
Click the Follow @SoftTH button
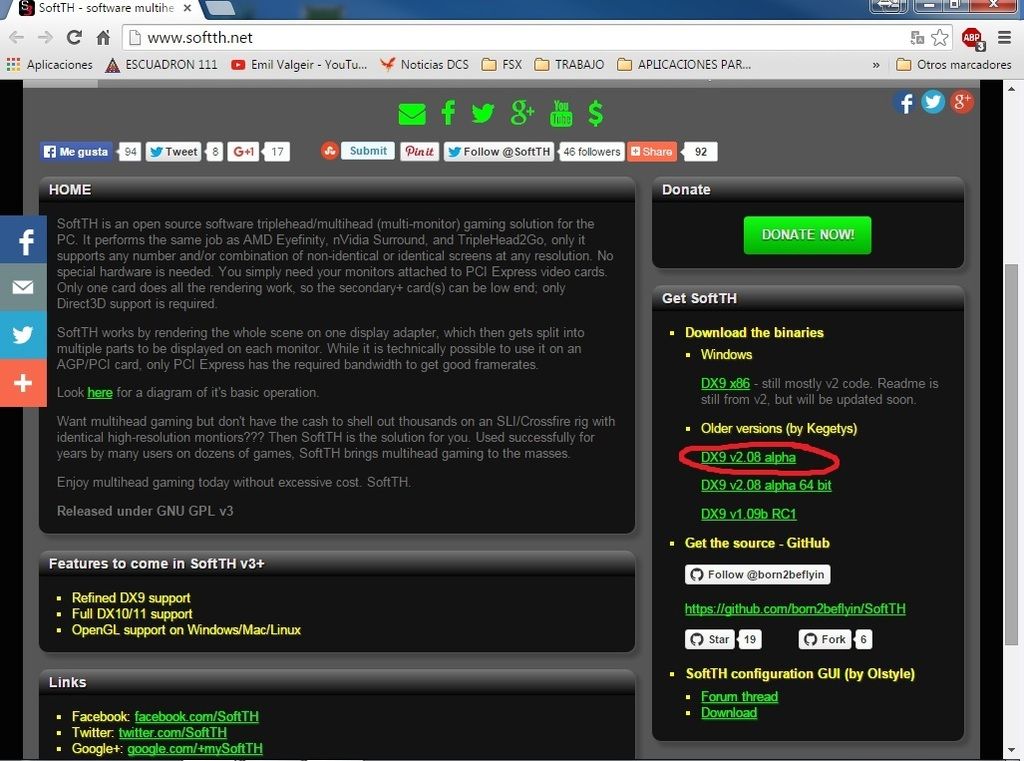499,152
